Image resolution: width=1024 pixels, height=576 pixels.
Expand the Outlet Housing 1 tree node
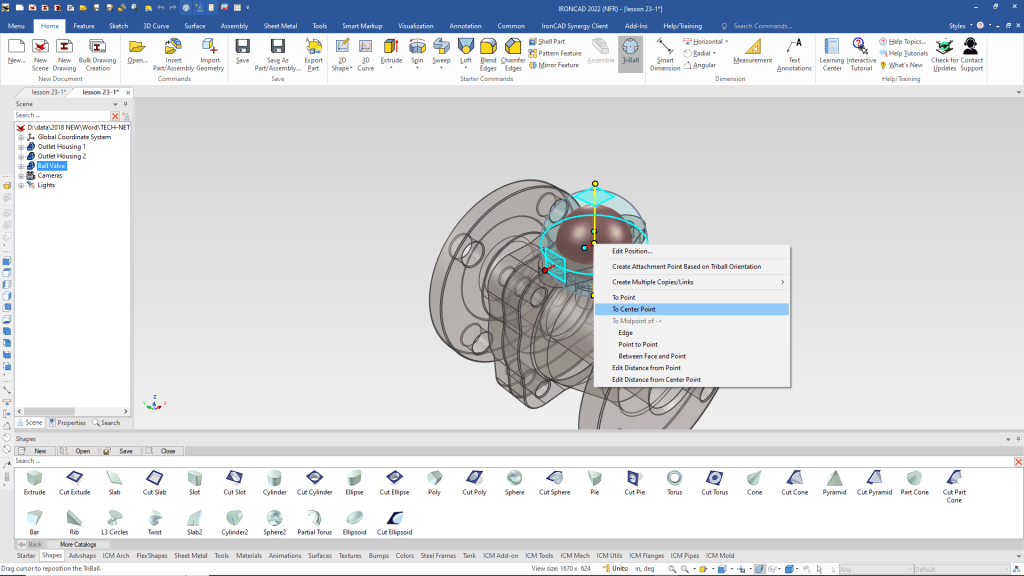coord(20,147)
